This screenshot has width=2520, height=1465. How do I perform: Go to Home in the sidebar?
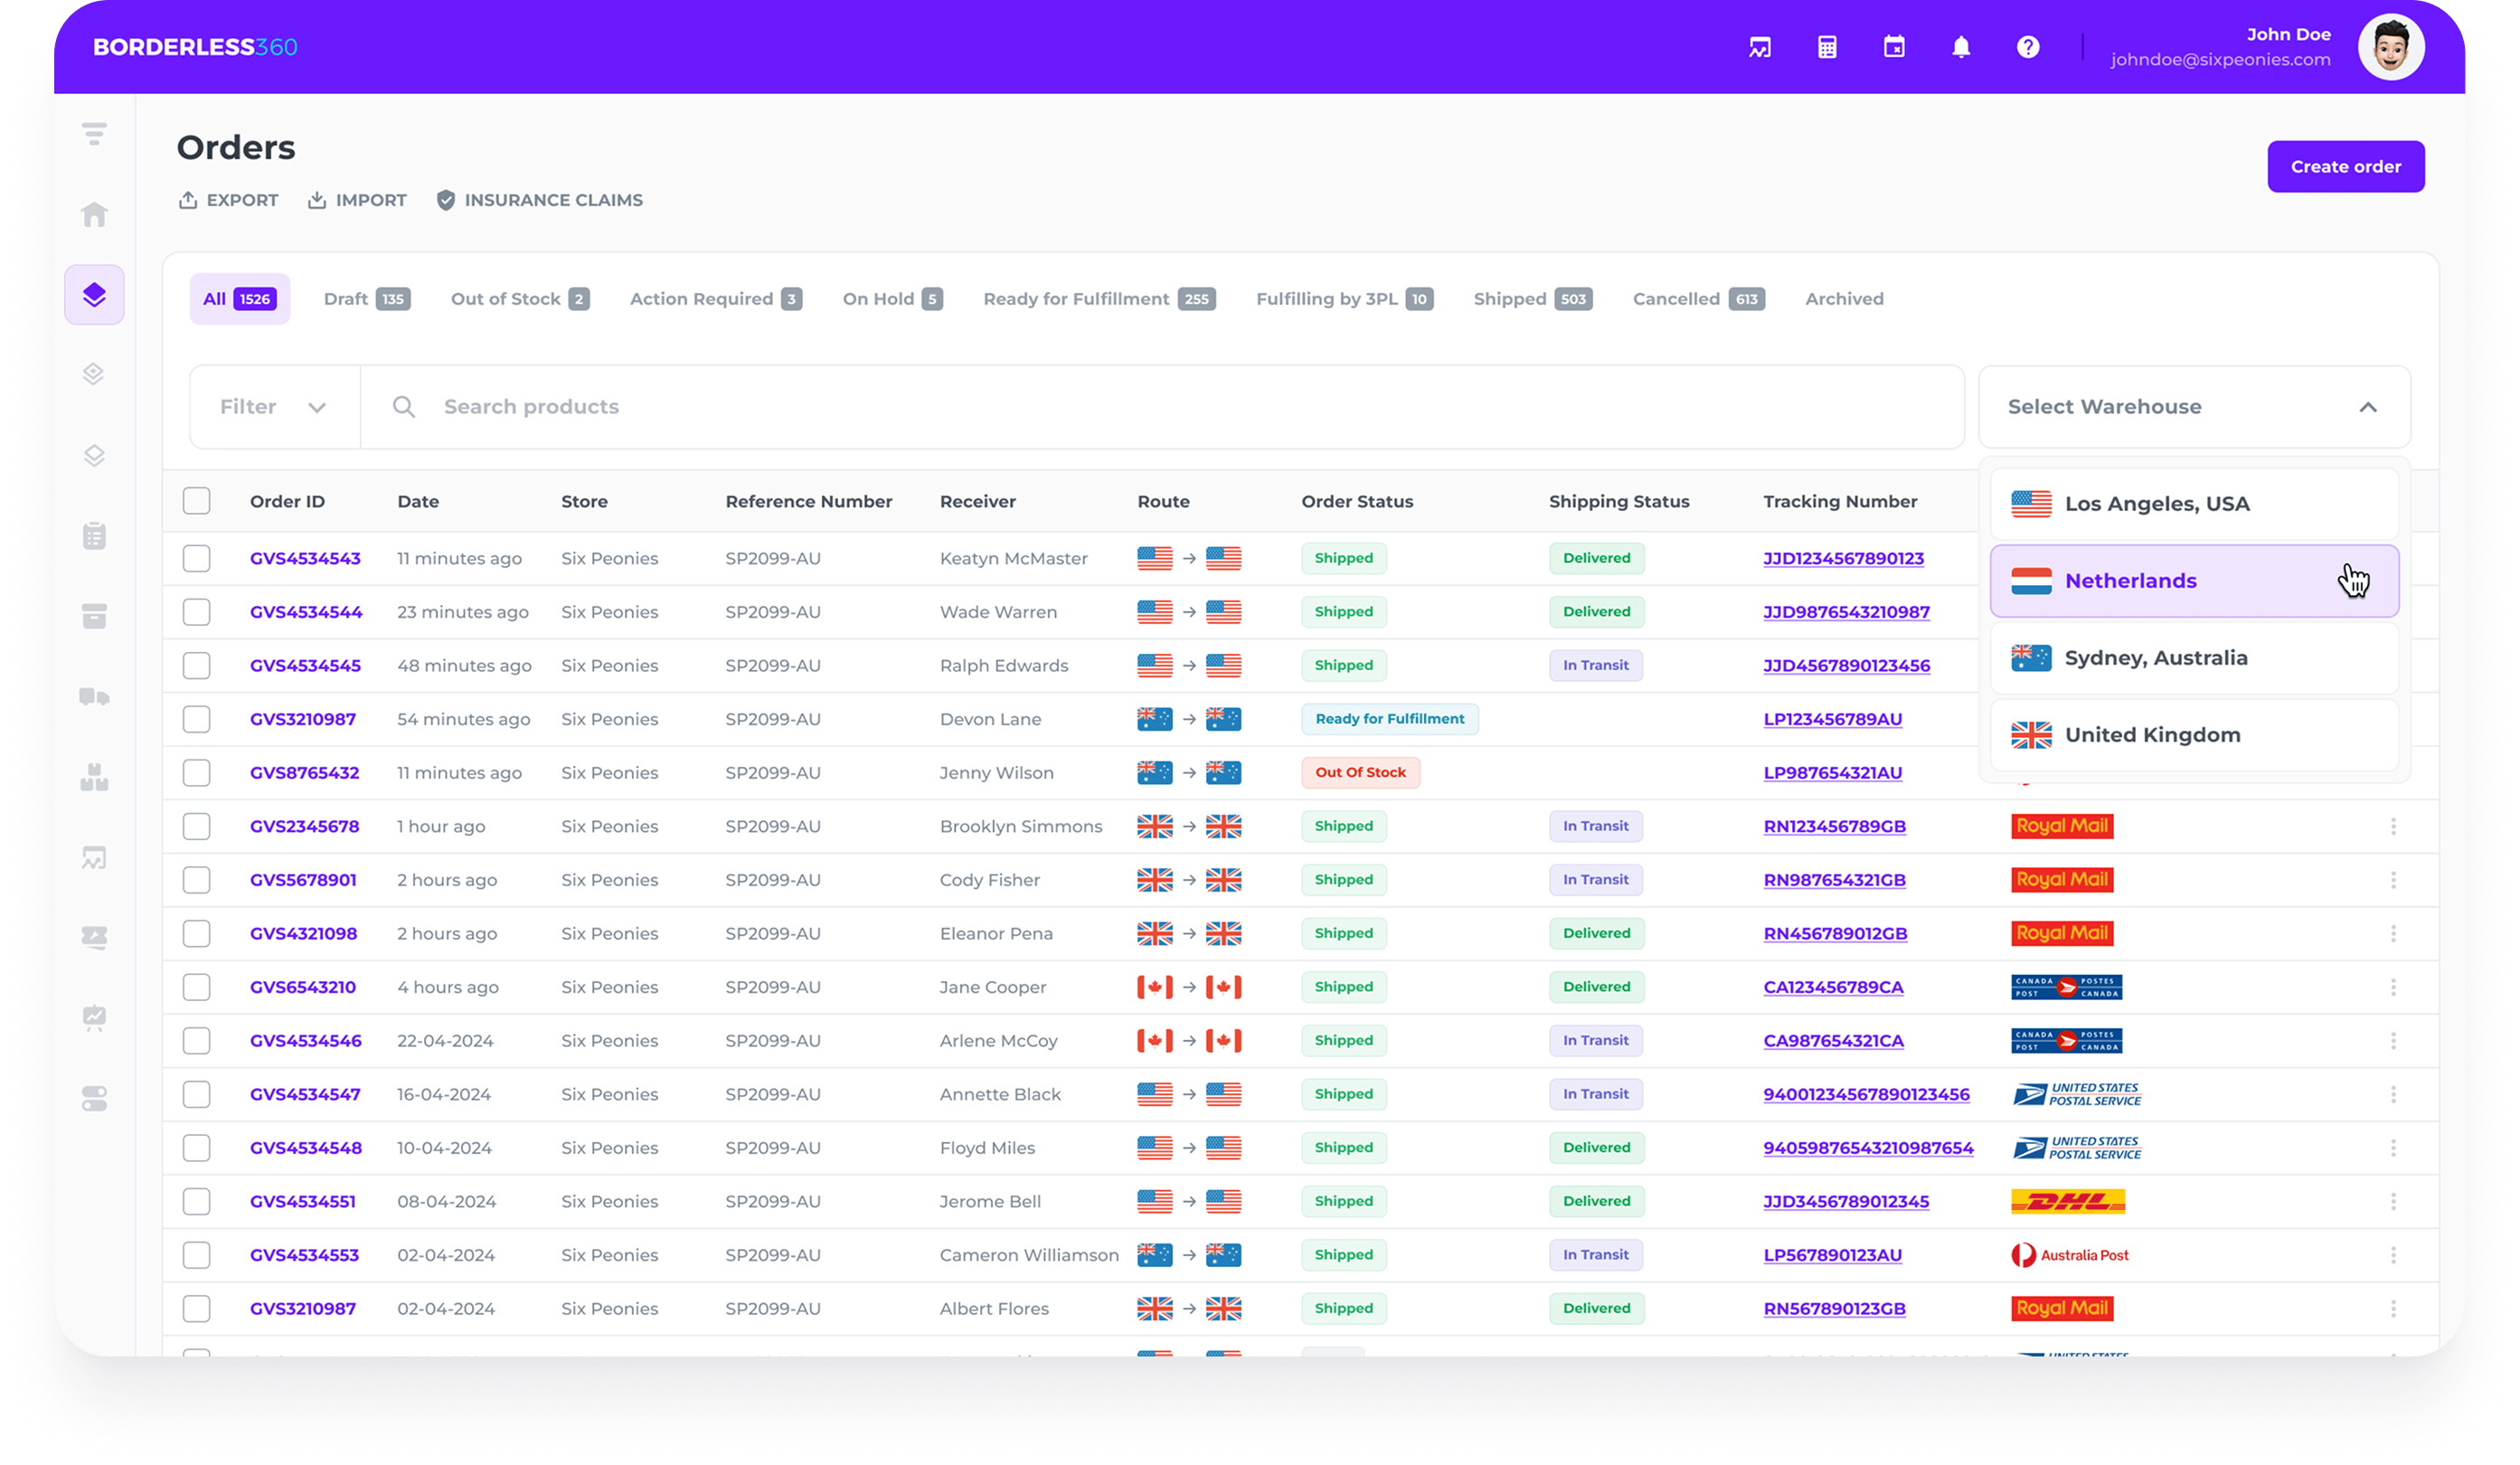click(94, 214)
